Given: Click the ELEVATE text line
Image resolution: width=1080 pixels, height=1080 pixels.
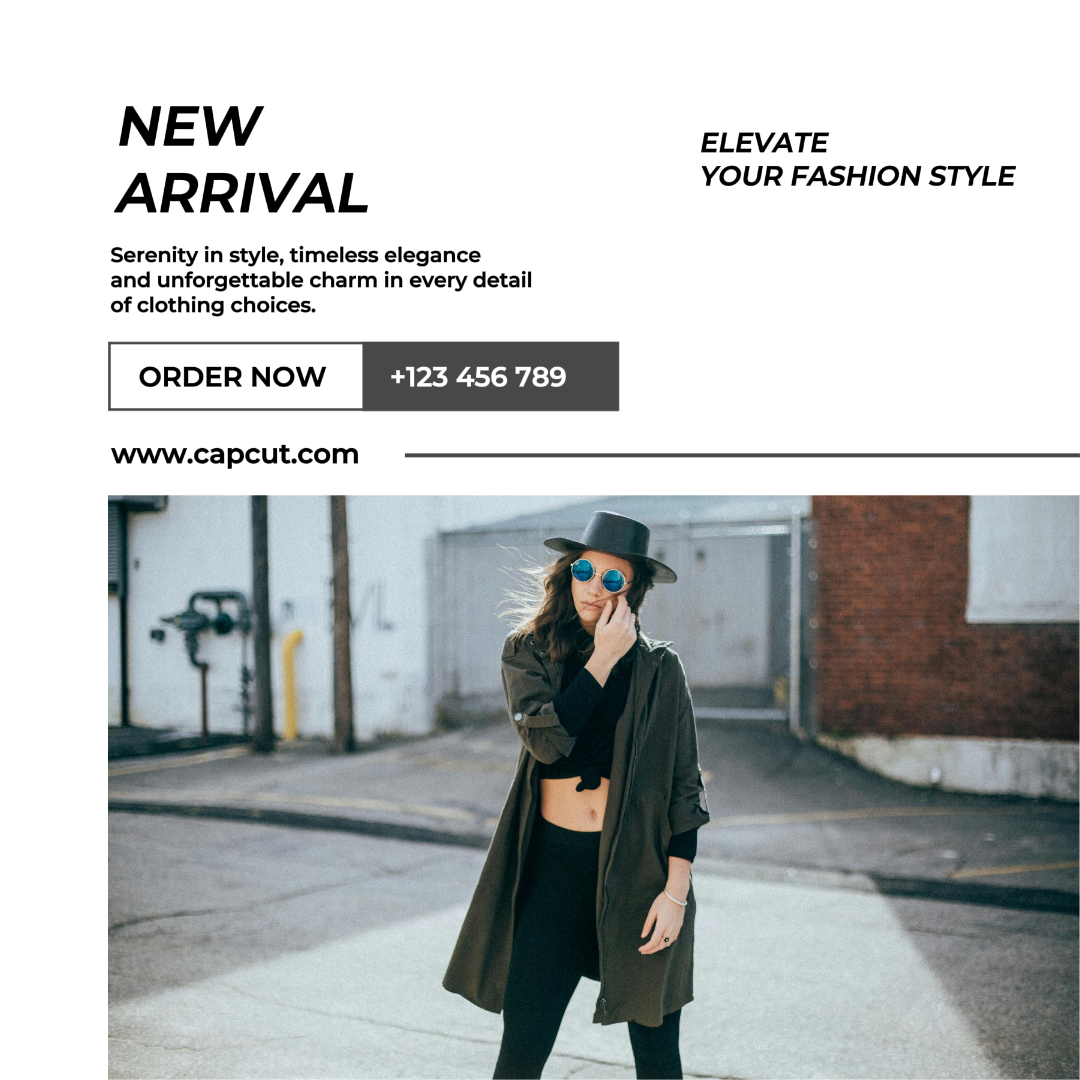Looking at the screenshot, I should point(764,143).
